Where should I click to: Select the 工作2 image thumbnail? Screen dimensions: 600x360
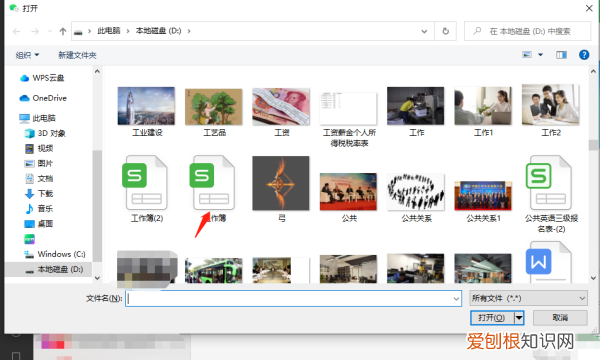(x=550, y=105)
